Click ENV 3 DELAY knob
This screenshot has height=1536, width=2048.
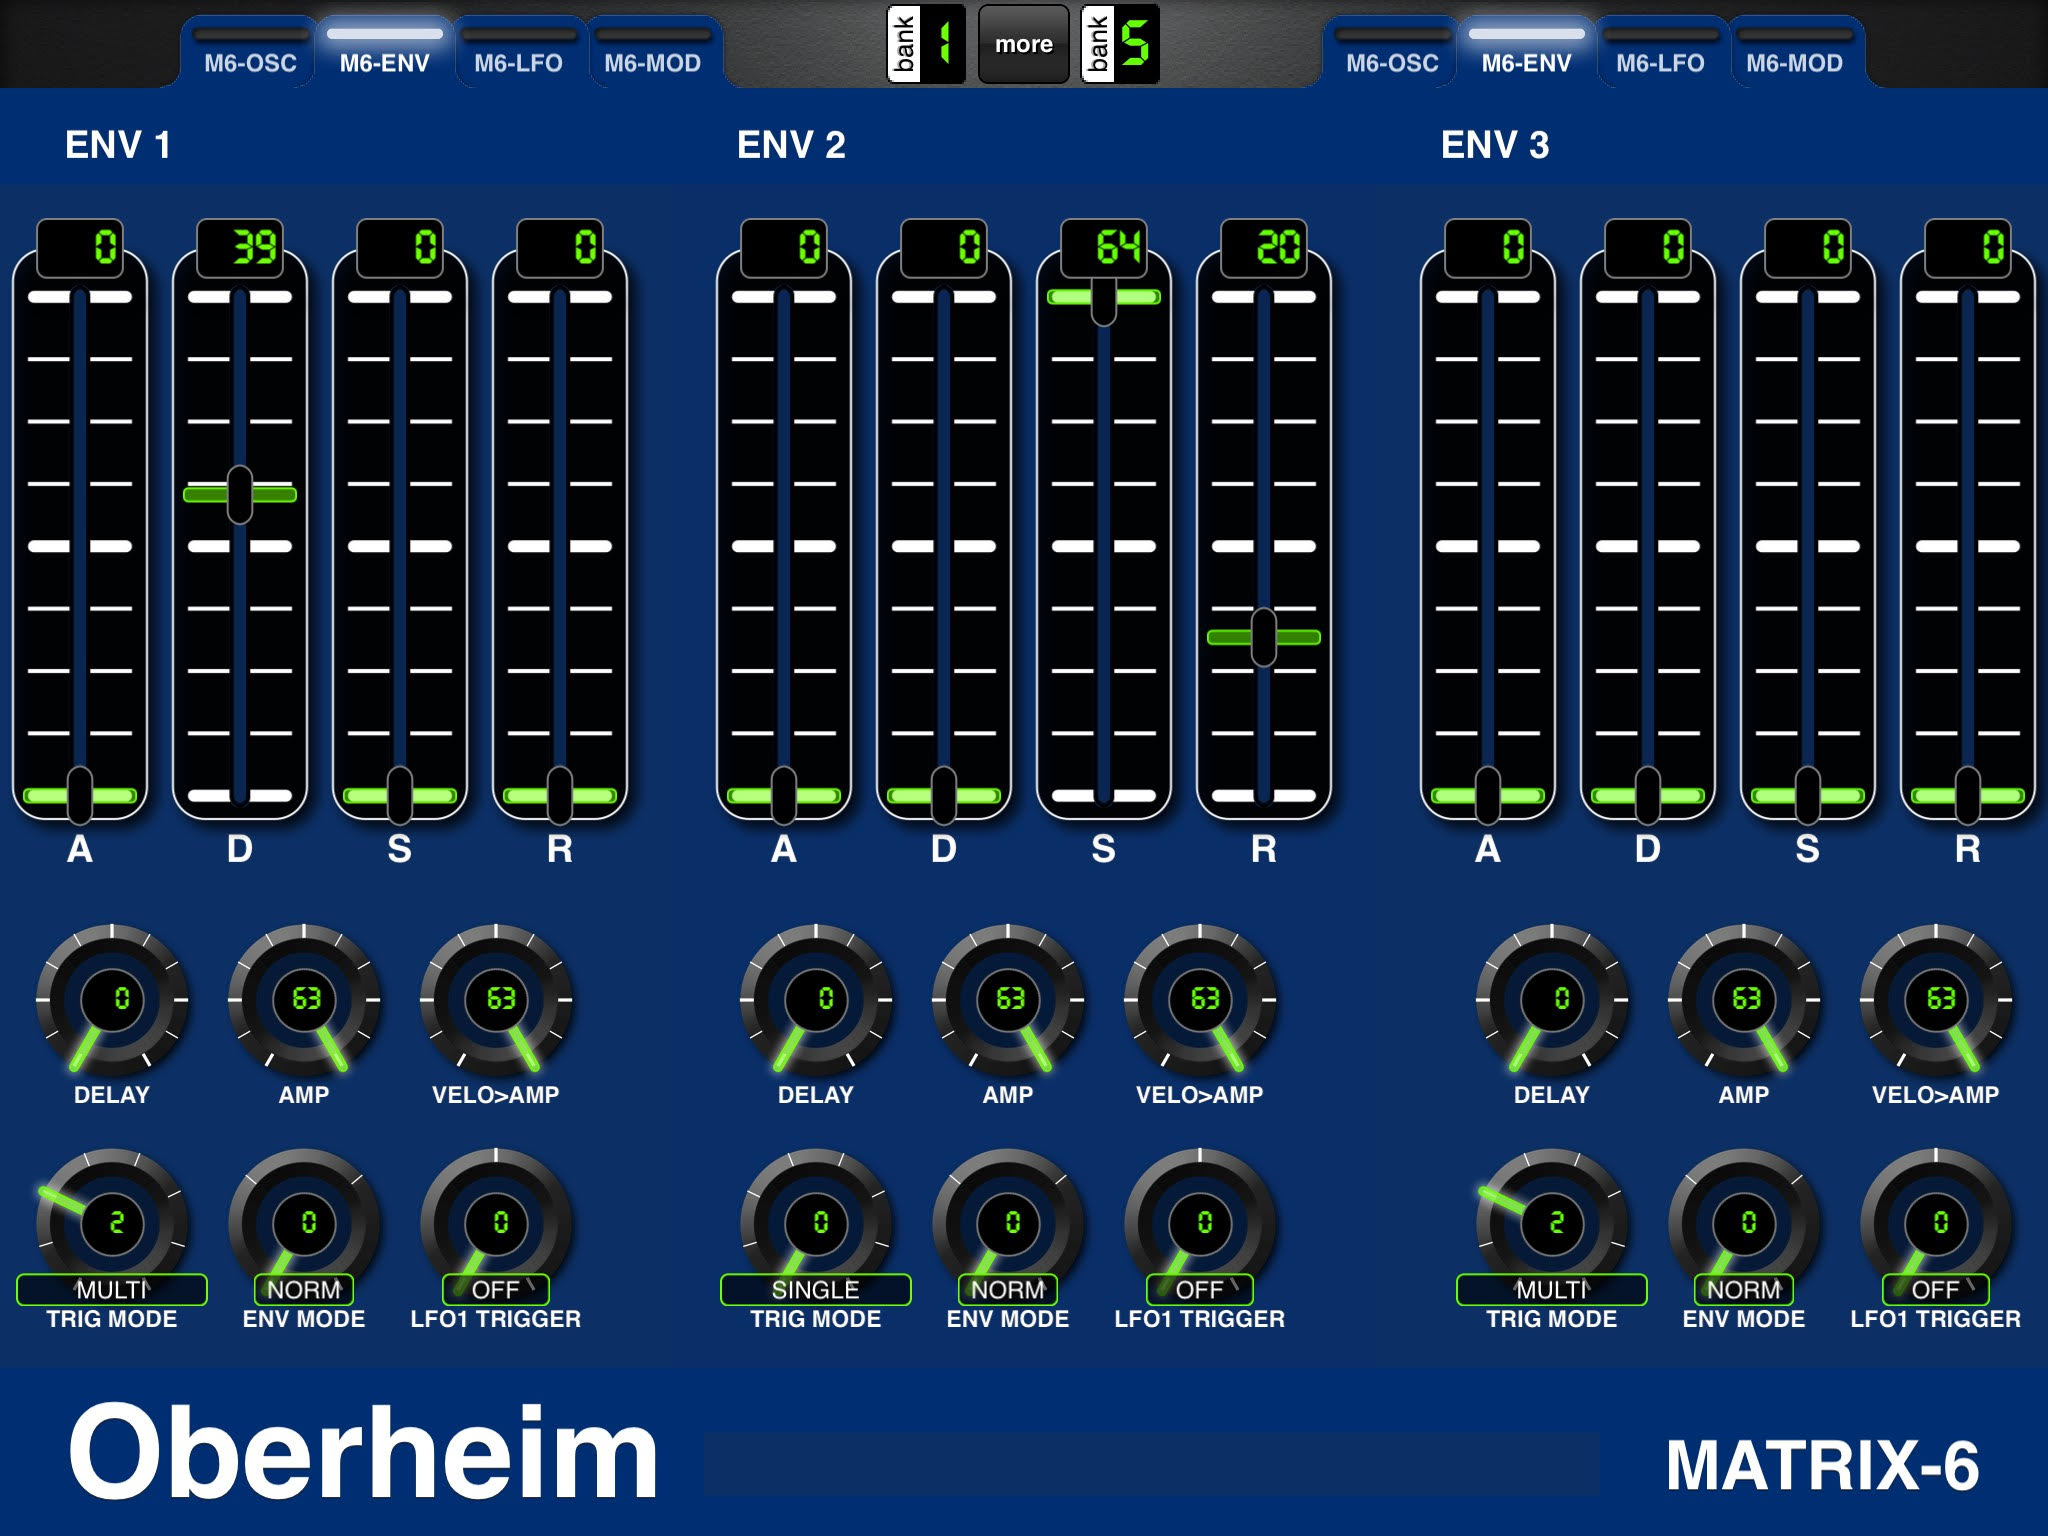click(1552, 999)
